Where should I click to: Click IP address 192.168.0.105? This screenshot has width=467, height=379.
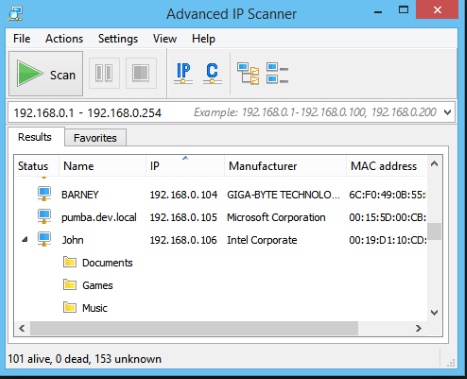(x=183, y=217)
